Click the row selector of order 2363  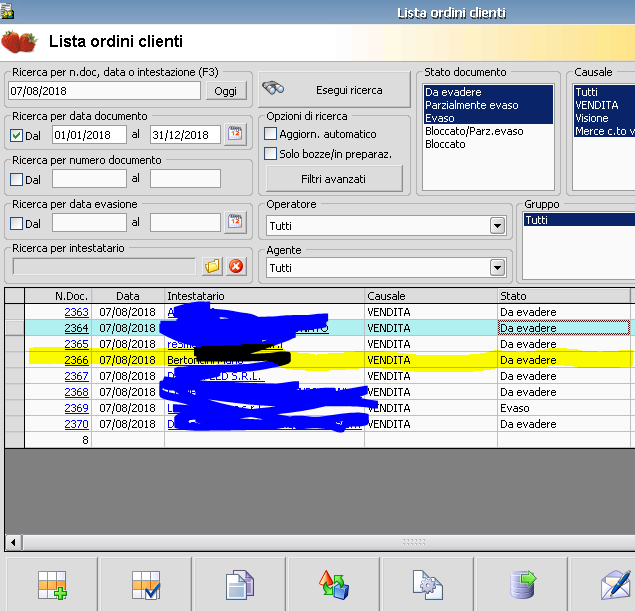(x=15, y=312)
